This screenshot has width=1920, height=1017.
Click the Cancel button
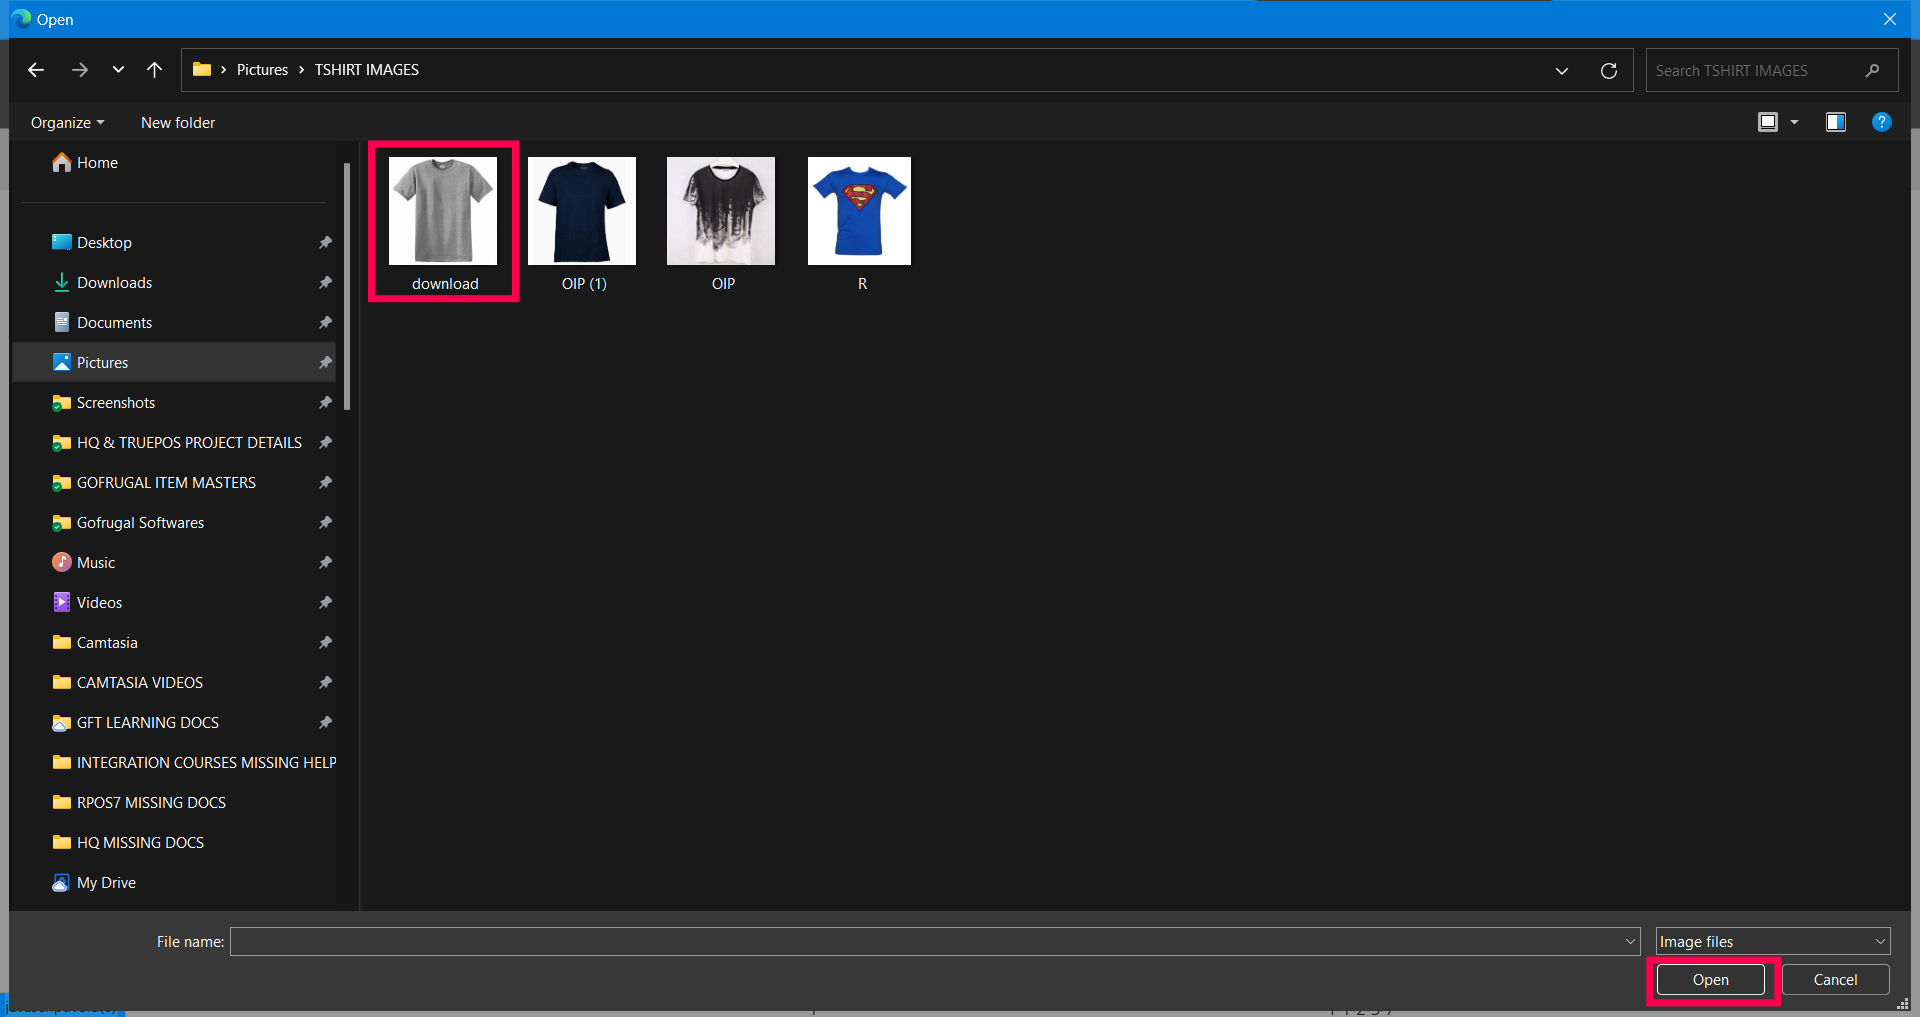pyautogui.click(x=1835, y=980)
